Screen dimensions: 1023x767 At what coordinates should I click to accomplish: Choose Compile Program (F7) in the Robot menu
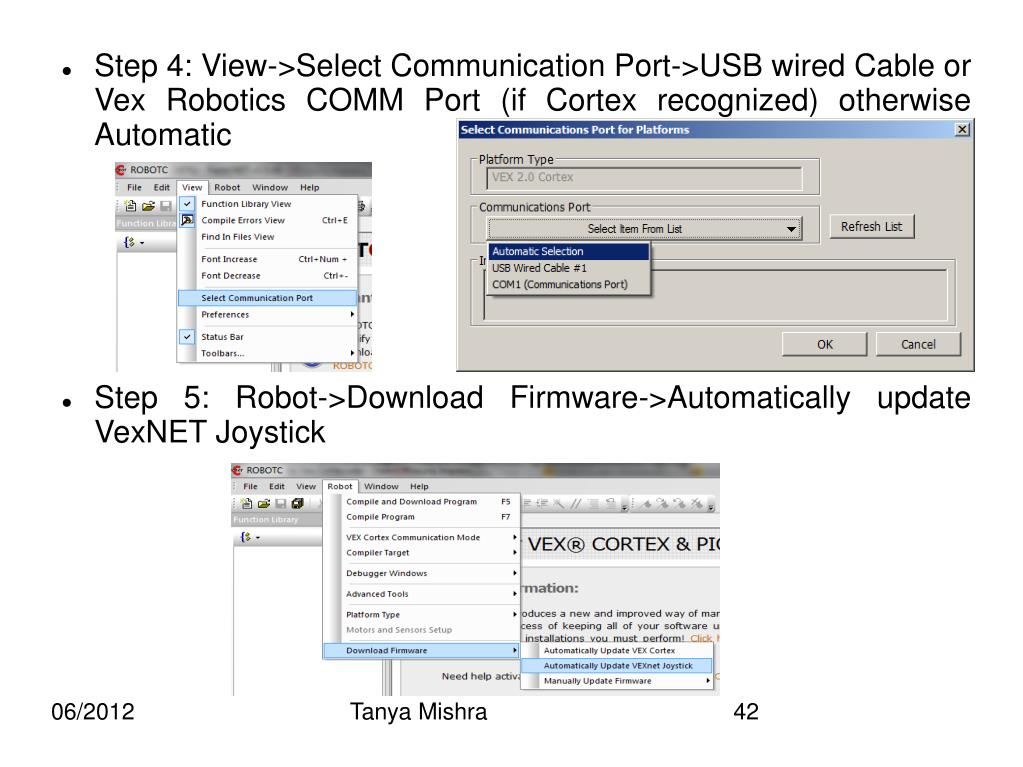pyautogui.click(x=421, y=517)
